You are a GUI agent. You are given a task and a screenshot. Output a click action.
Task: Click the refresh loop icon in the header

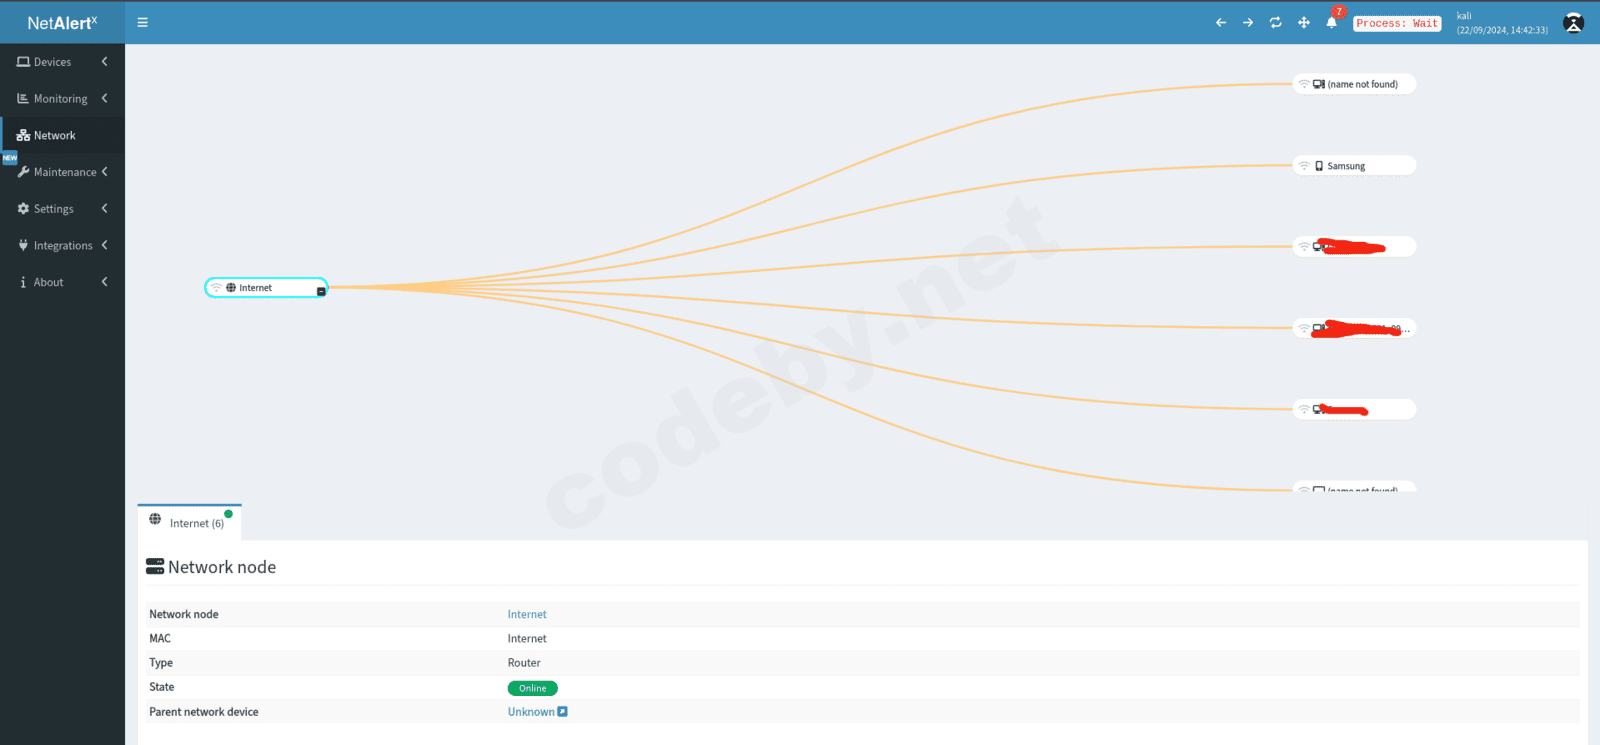coord(1276,22)
